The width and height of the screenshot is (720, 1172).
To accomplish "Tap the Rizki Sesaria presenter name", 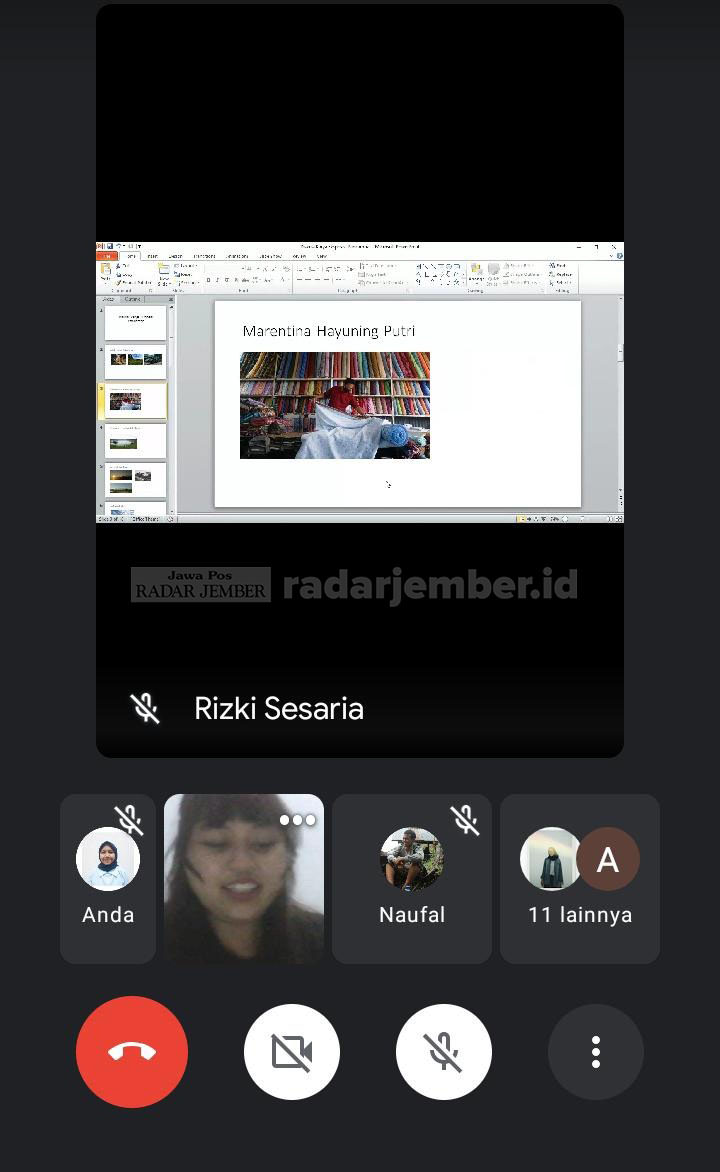I will (x=279, y=709).
